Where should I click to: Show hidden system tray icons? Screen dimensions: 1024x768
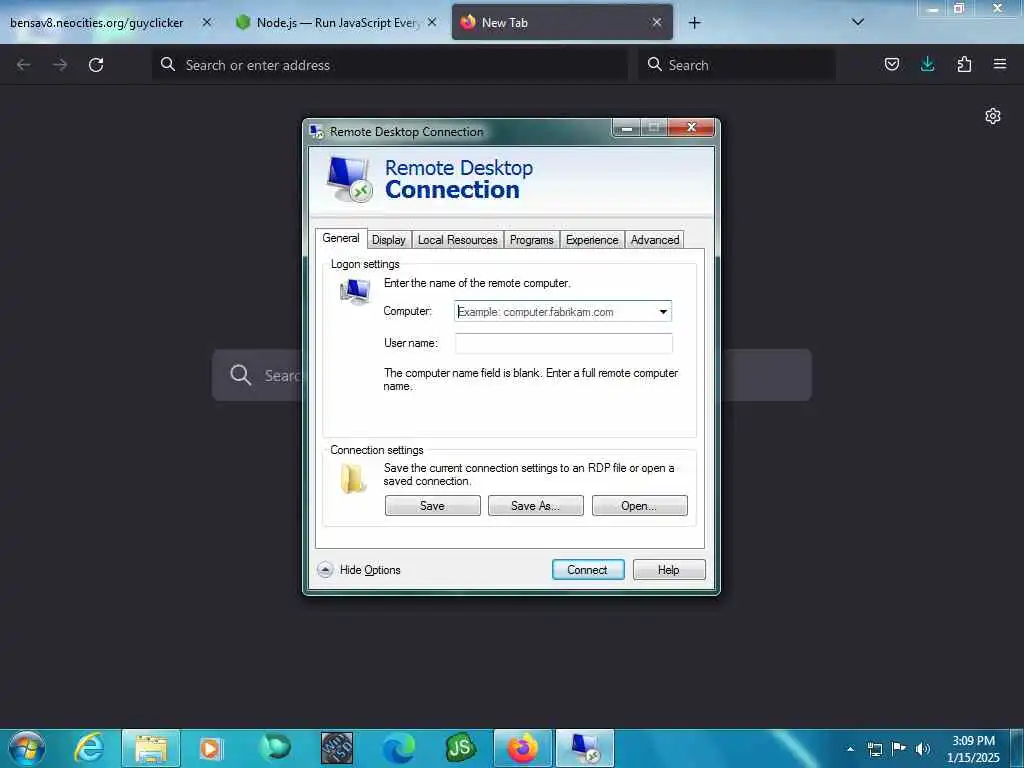click(x=850, y=749)
